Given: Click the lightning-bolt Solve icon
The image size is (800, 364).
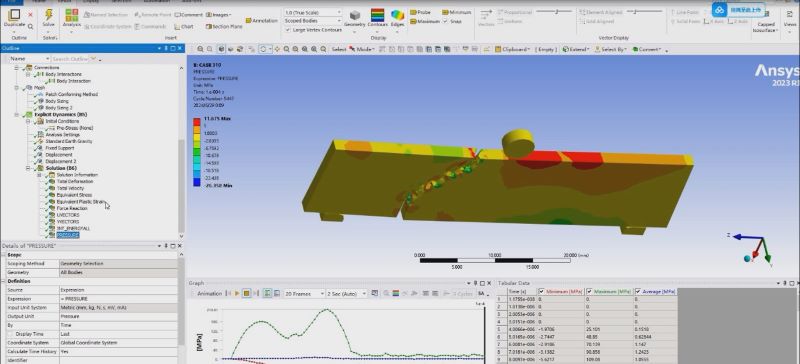Looking at the screenshot, I should tap(48, 15).
